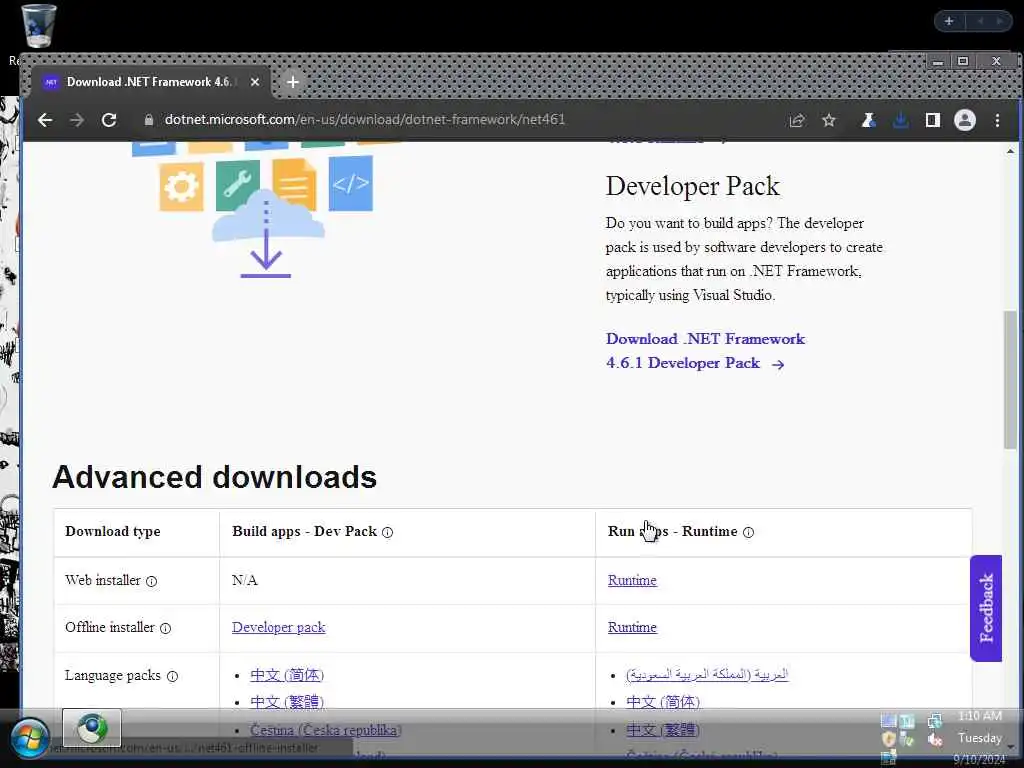Open the browser profile avatar

tap(965, 120)
